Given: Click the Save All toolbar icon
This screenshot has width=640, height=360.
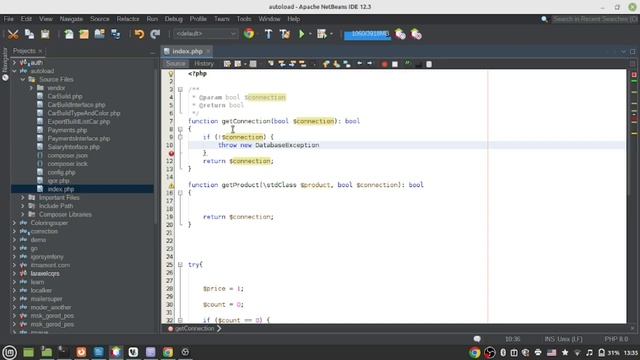Looking at the screenshot, I should point(116,34).
